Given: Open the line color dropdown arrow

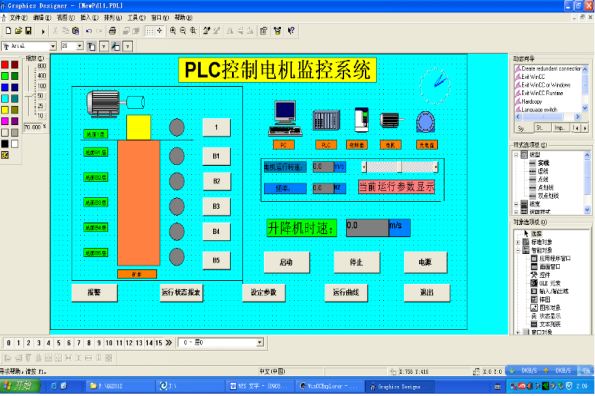Looking at the screenshot, I should point(128,46).
